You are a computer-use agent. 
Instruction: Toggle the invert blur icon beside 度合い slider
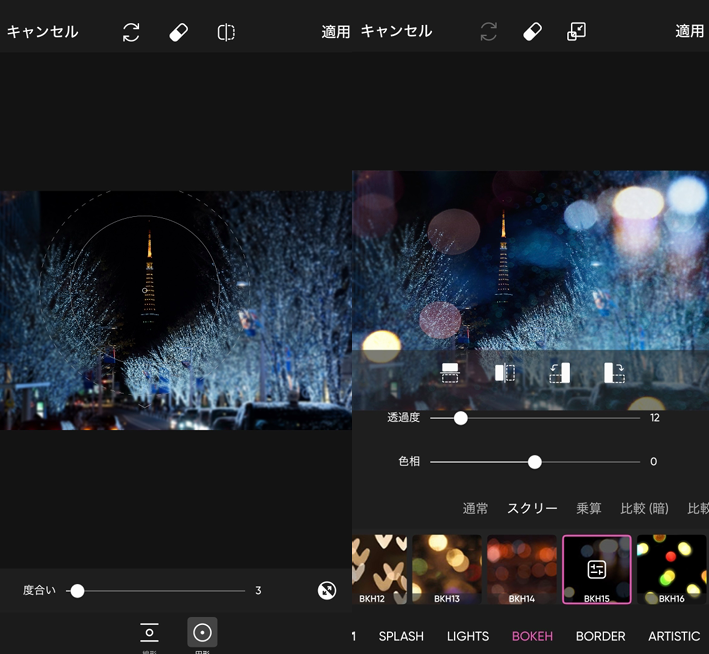327,591
